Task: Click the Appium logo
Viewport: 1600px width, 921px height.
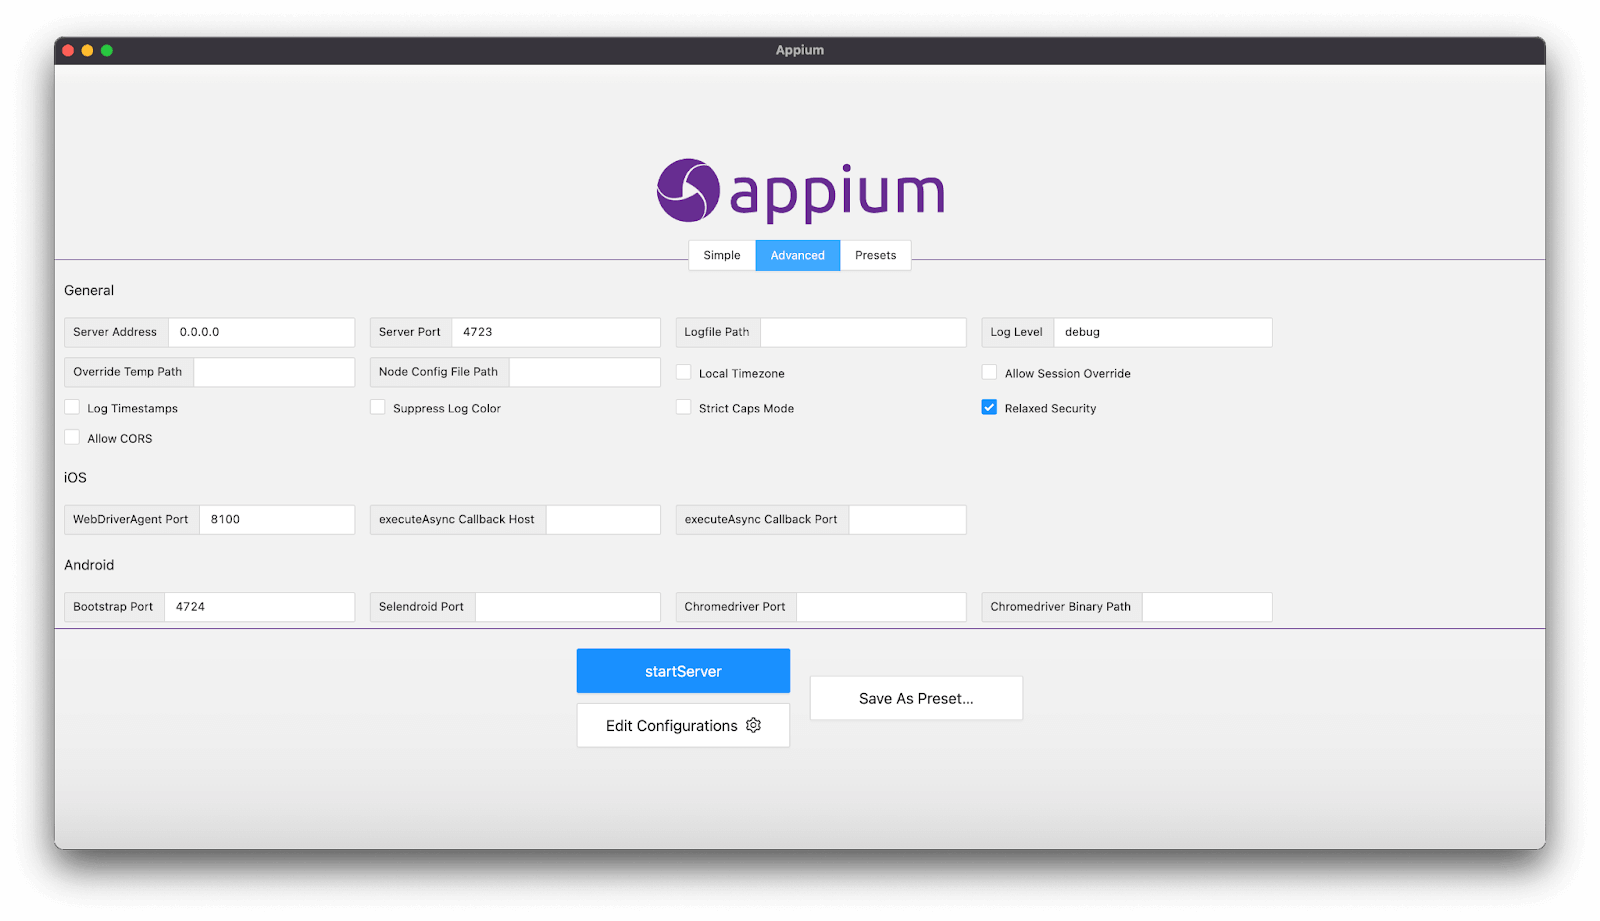Action: tap(800, 190)
